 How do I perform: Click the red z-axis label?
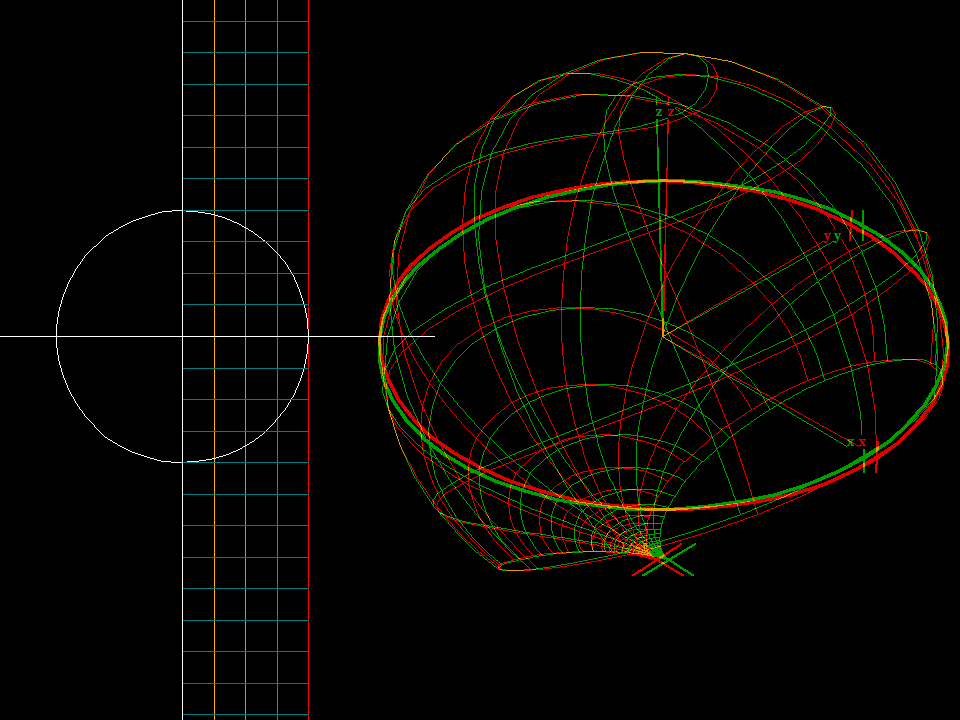coord(669,112)
